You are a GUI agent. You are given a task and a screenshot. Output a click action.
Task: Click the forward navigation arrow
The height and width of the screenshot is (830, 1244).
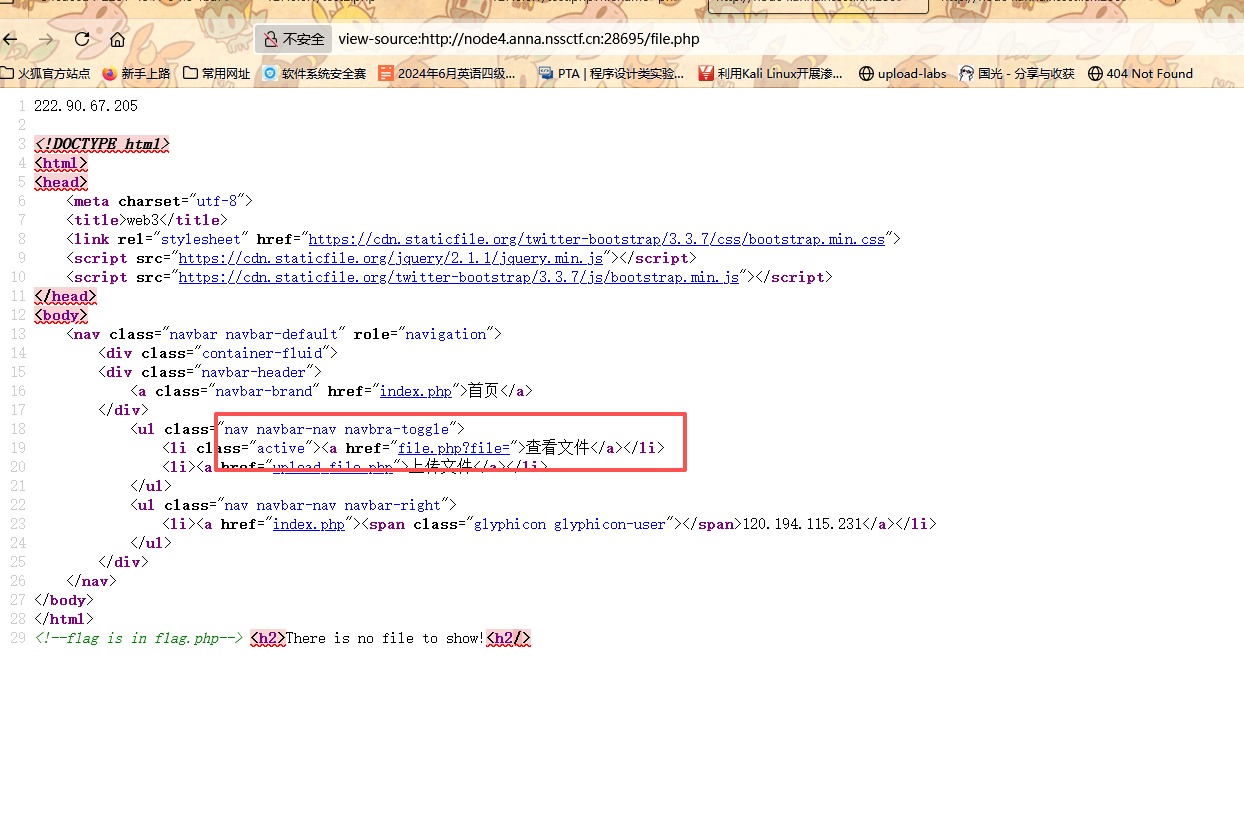(x=46, y=39)
